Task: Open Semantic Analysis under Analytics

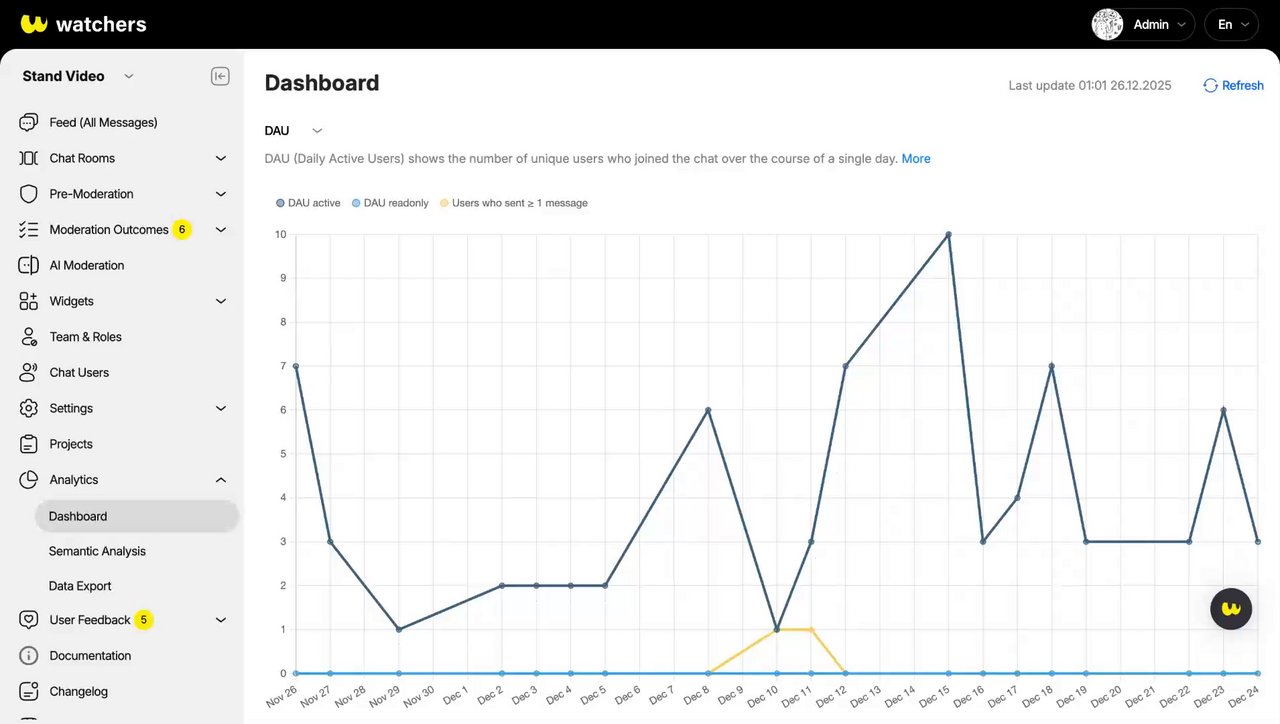Action: pos(97,551)
